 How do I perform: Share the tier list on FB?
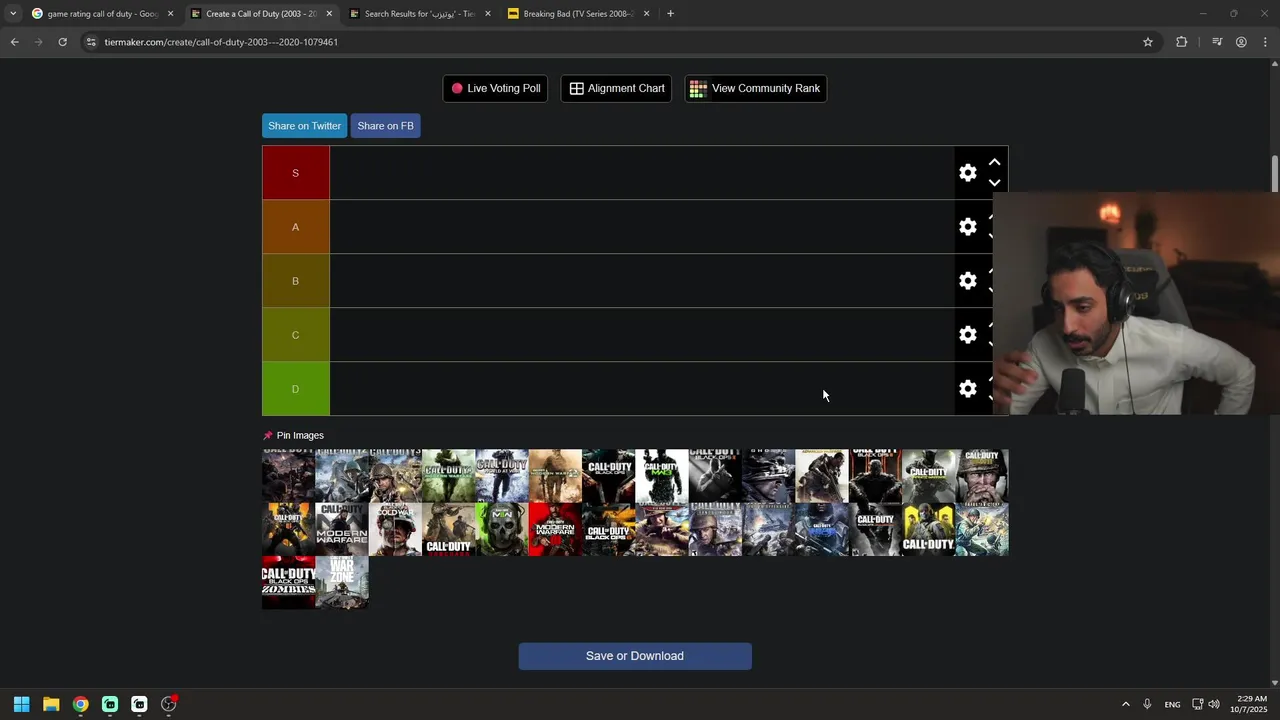pos(385,126)
